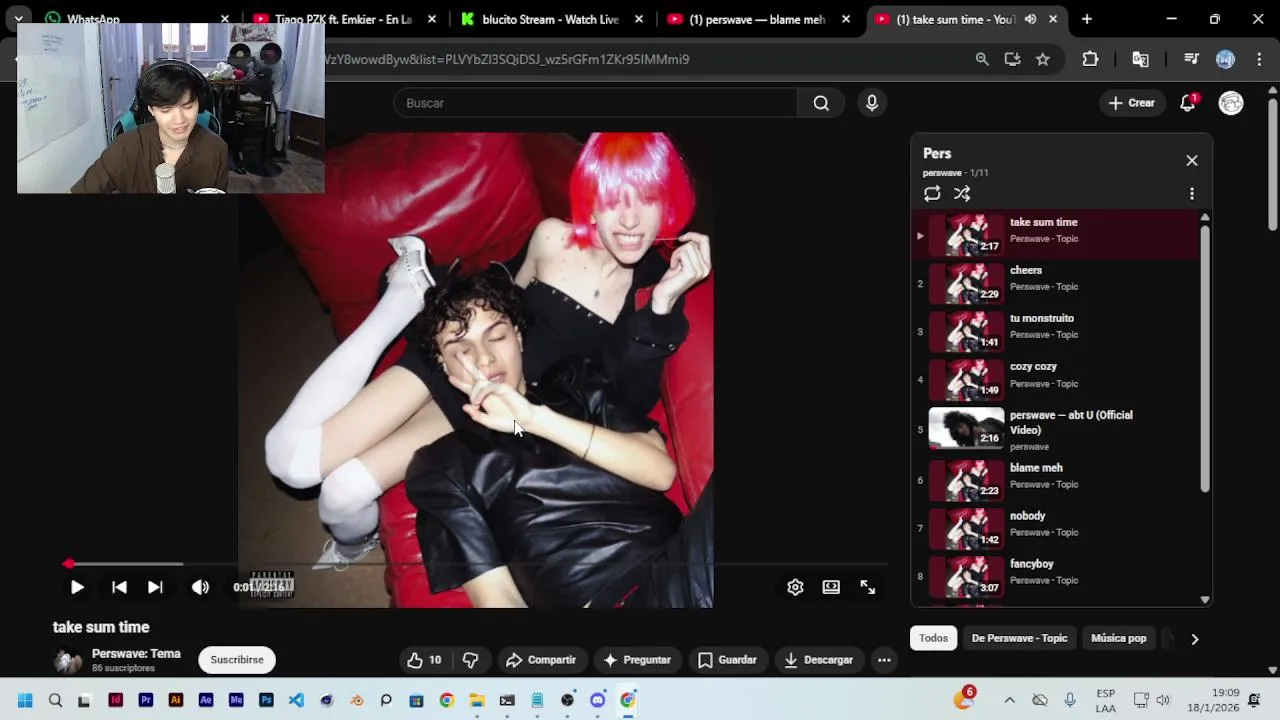Play 'tu monstruito' from the playlist
The image size is (1280, 720).
(x=1055, y=331)
